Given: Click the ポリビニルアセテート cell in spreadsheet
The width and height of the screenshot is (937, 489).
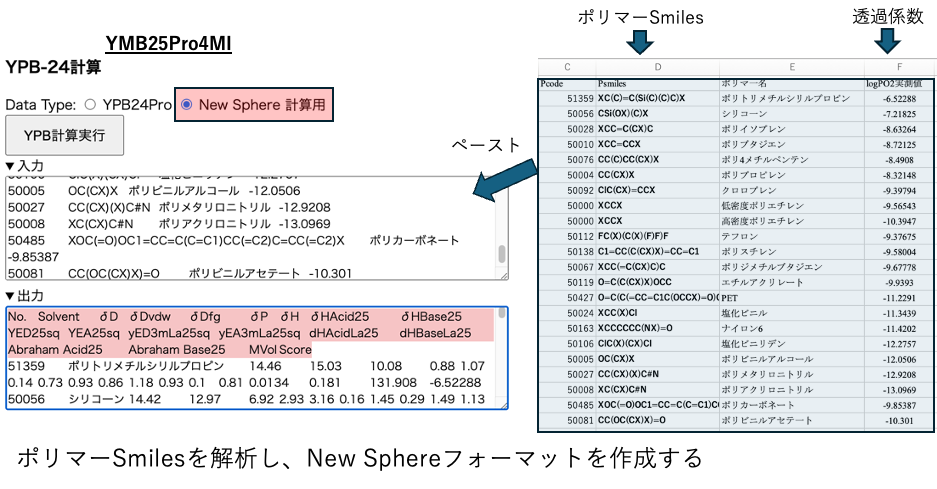Looking at the screenshot, I should [x=792, y=420].
